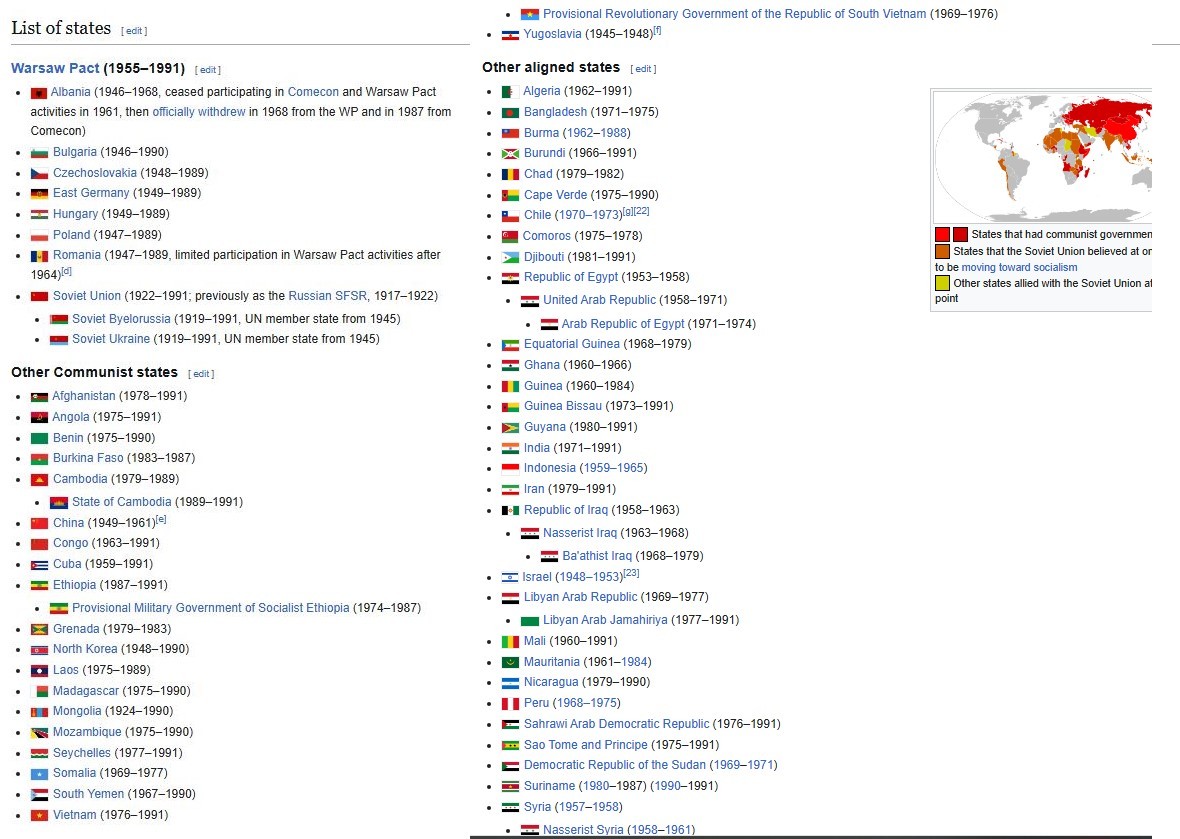Open footnote 23 next to Israel
This screenshot has height=839, width=1180.
coord(631,573)
